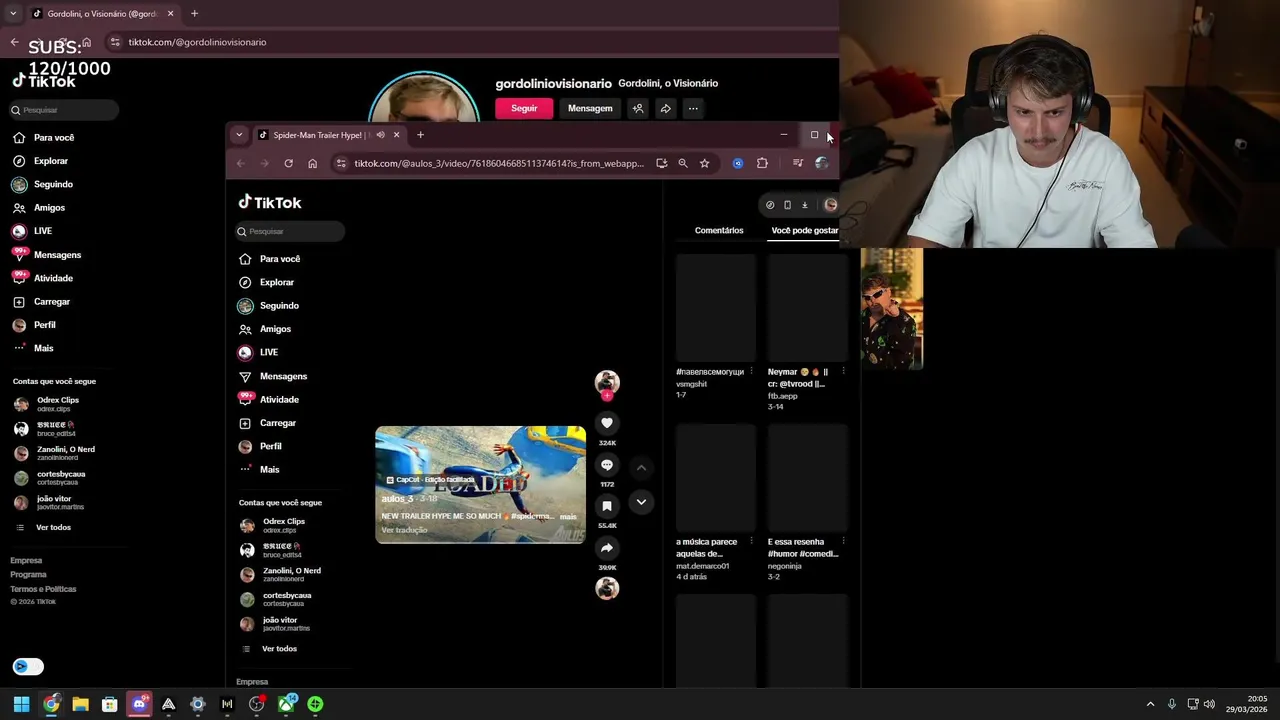Install the TikTok app via address bar icon

(x=661, y=163)
